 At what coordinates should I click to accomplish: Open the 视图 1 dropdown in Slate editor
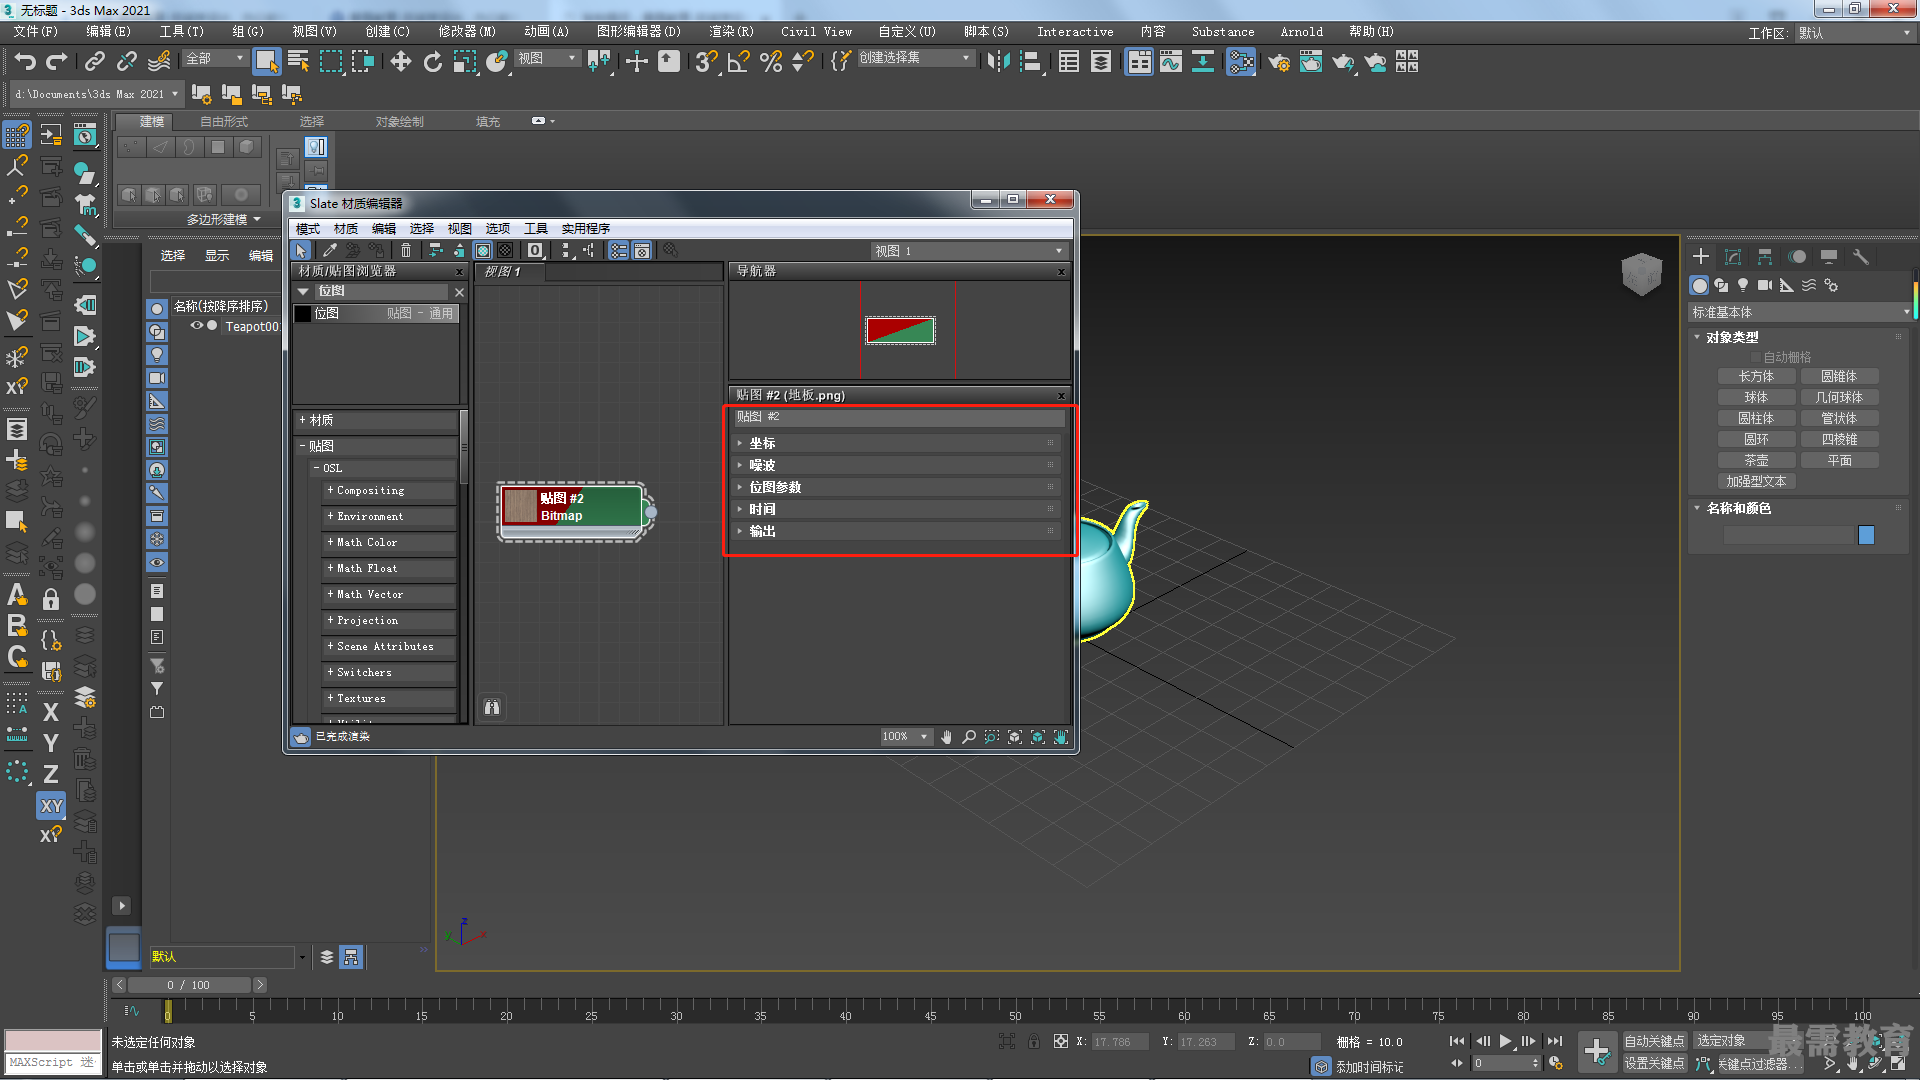969,251
